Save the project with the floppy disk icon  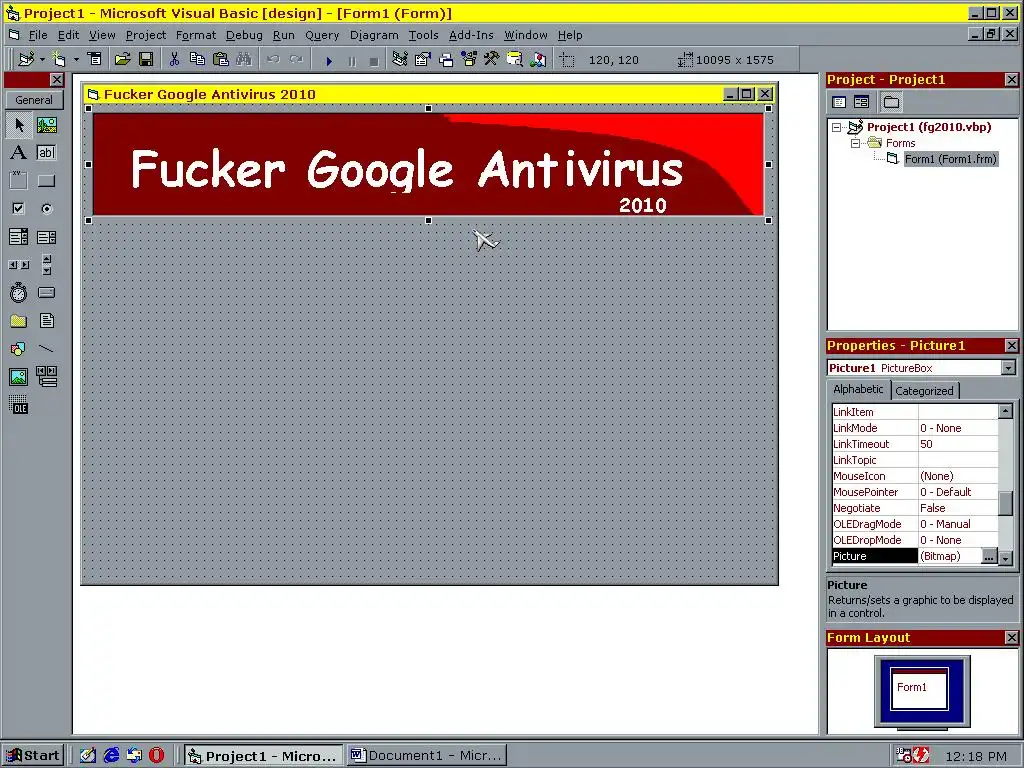(146, 59)
